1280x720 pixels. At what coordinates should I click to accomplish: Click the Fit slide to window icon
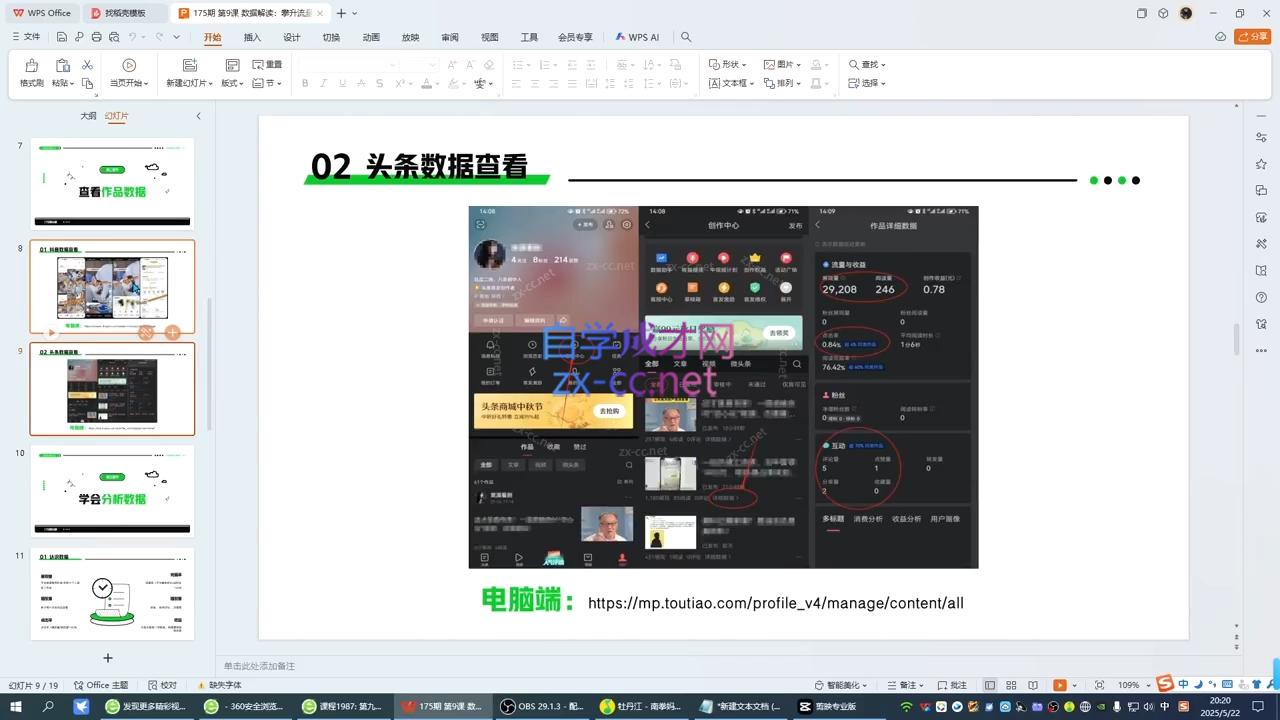pyautogui.click(x=1100, y=685)
